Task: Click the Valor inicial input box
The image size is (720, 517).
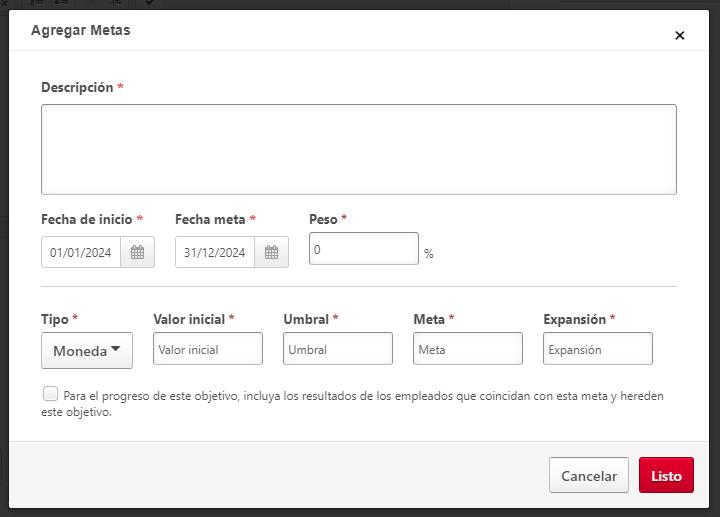Action: pyautogui.click(x=208, y=349)
